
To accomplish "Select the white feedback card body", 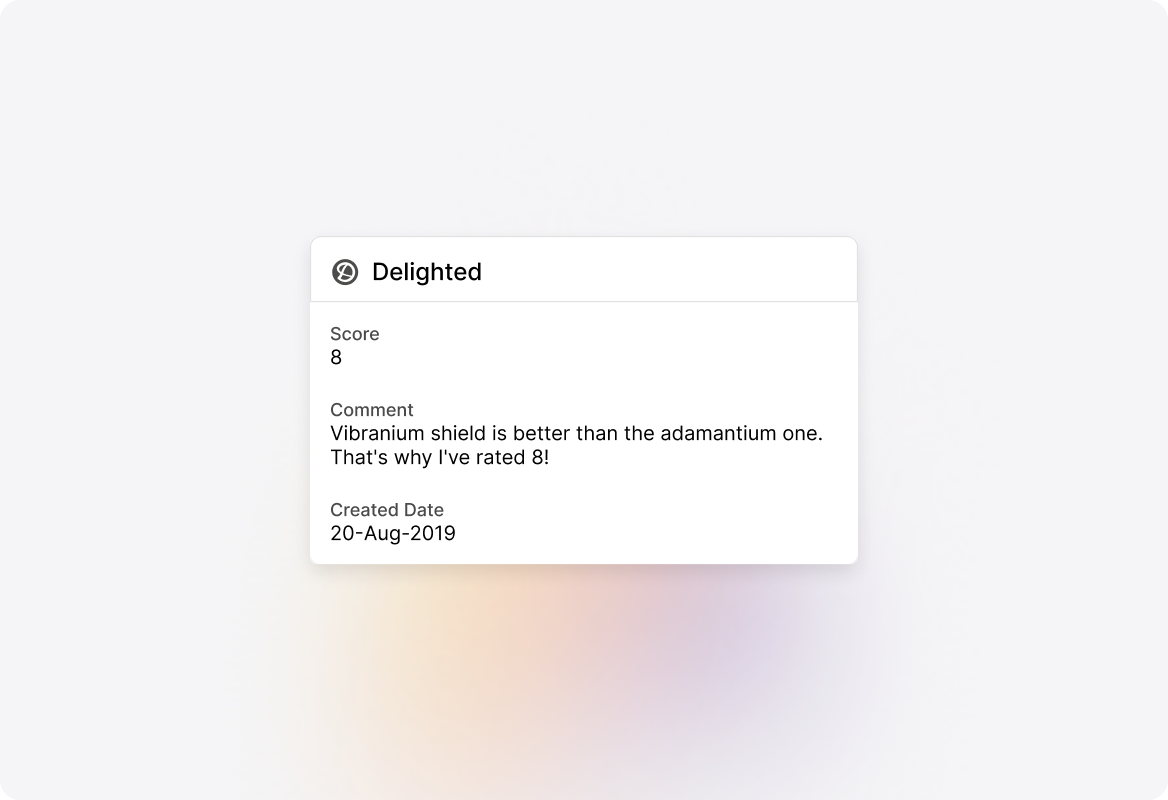I will (x=584, y=430).
